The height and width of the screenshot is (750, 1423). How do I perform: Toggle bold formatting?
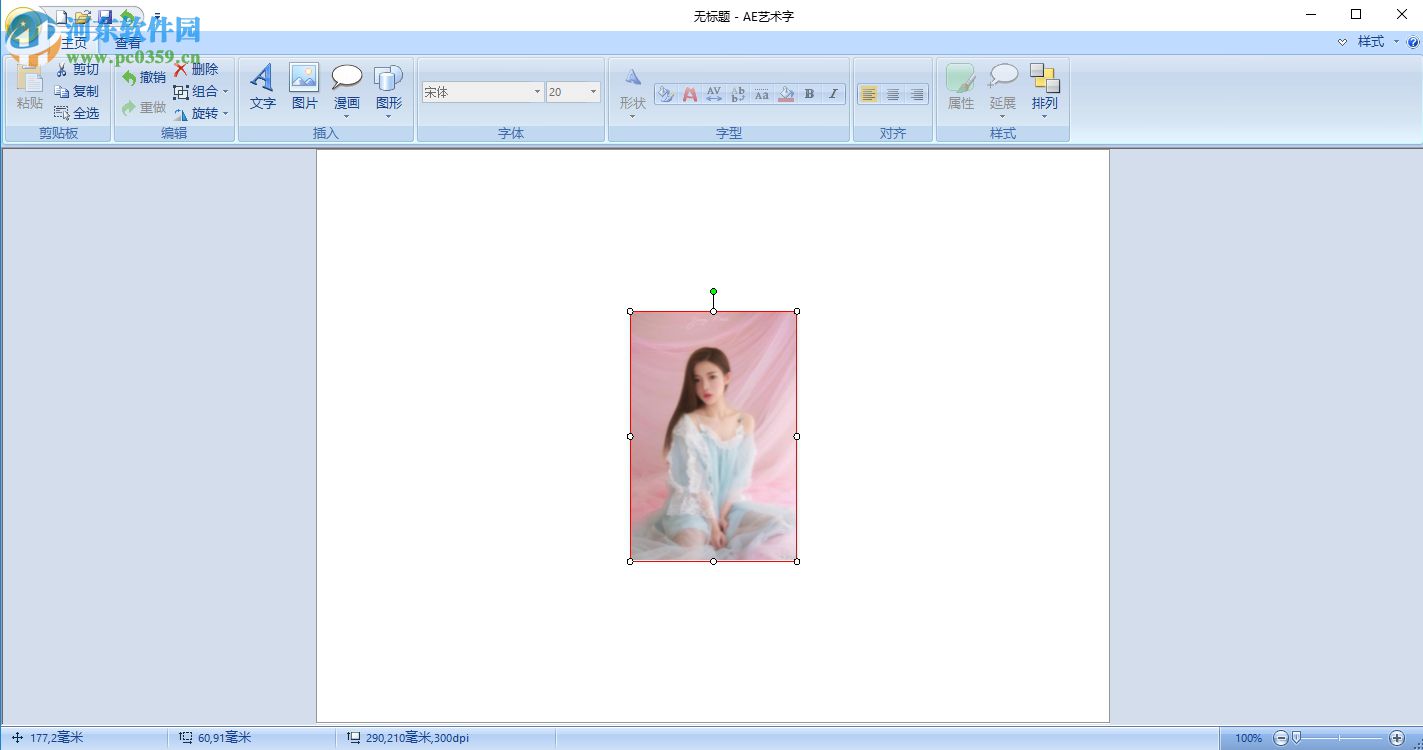pos(809,94)
